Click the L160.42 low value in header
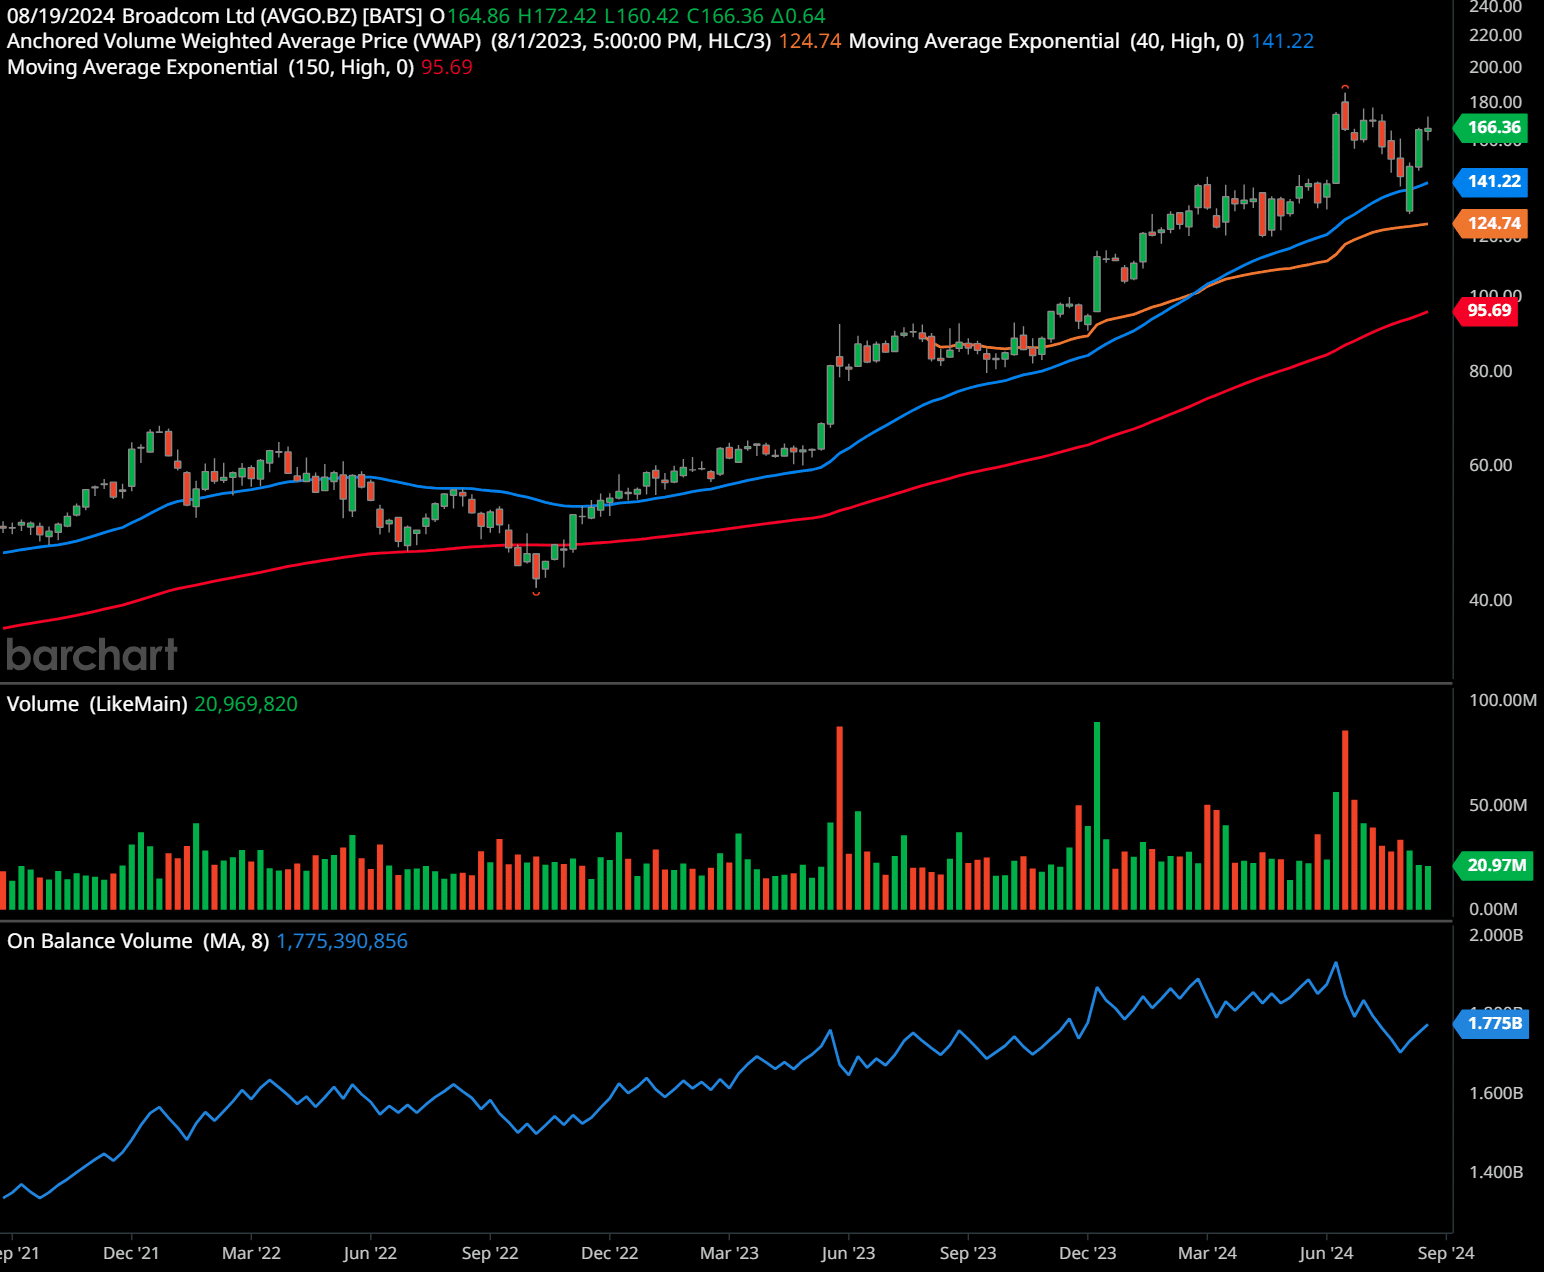Screen dimensions: 1544x1272 641,16
